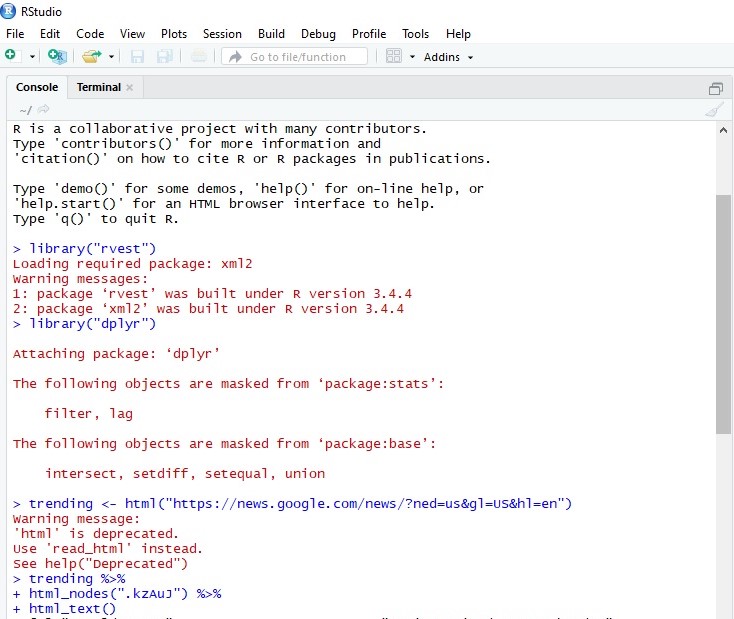Viewport: 734px width, 619px height.
Task: Open the Build menu
Action: (x=271, y=34)
